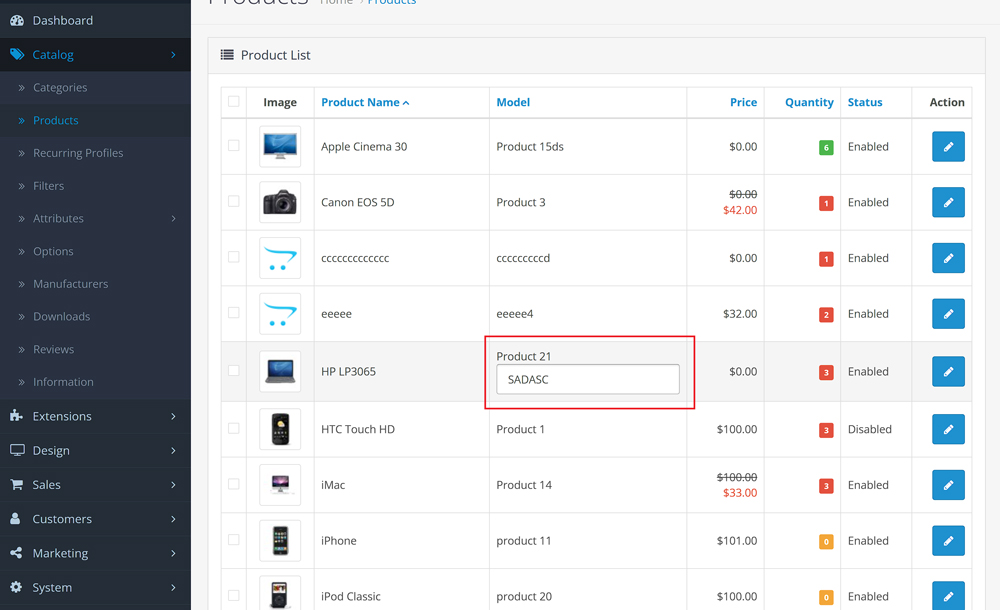Collapse the Catalog menu section
The height and width of the screenshot is (610, 1000).
click(95, 55)
